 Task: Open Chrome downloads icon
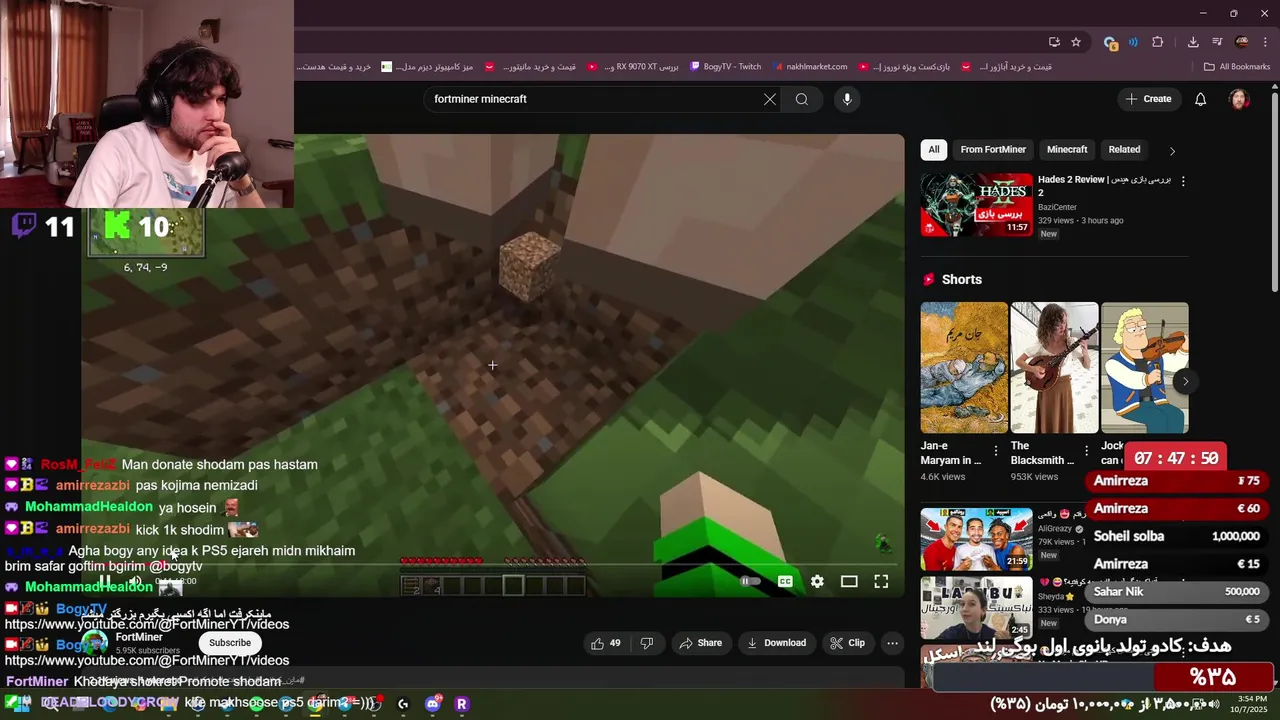[x=1193, y=42]
